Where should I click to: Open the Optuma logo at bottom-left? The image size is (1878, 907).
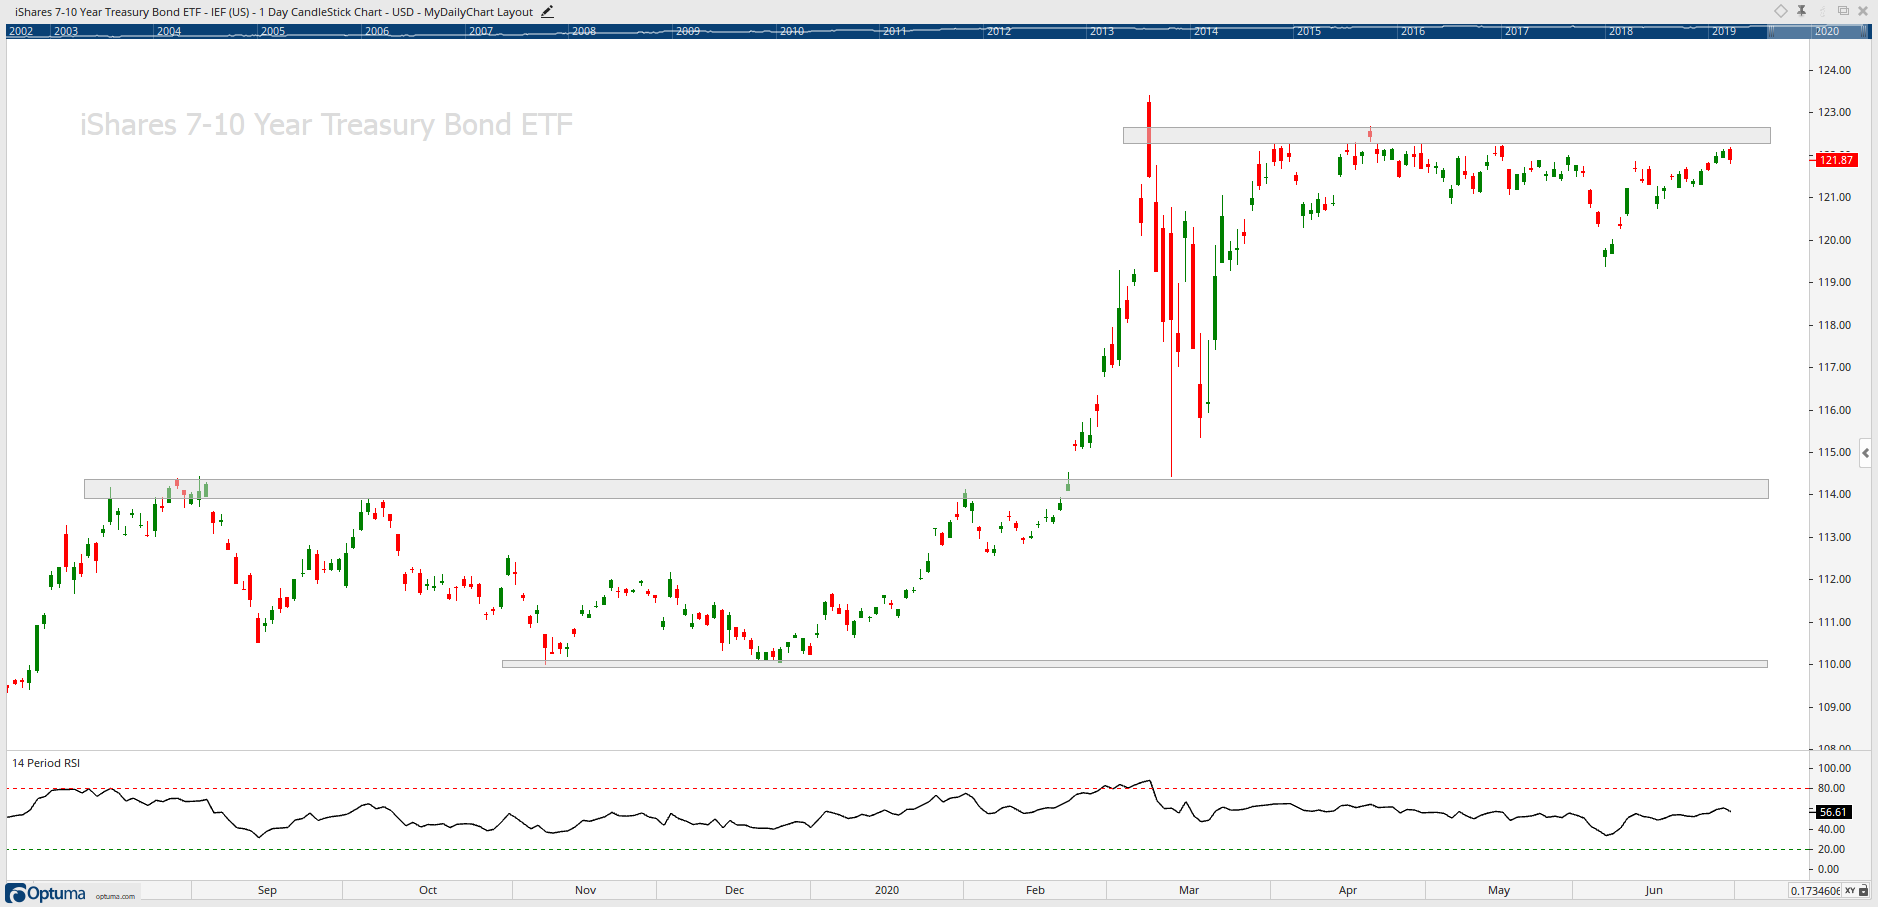point(46,893)
